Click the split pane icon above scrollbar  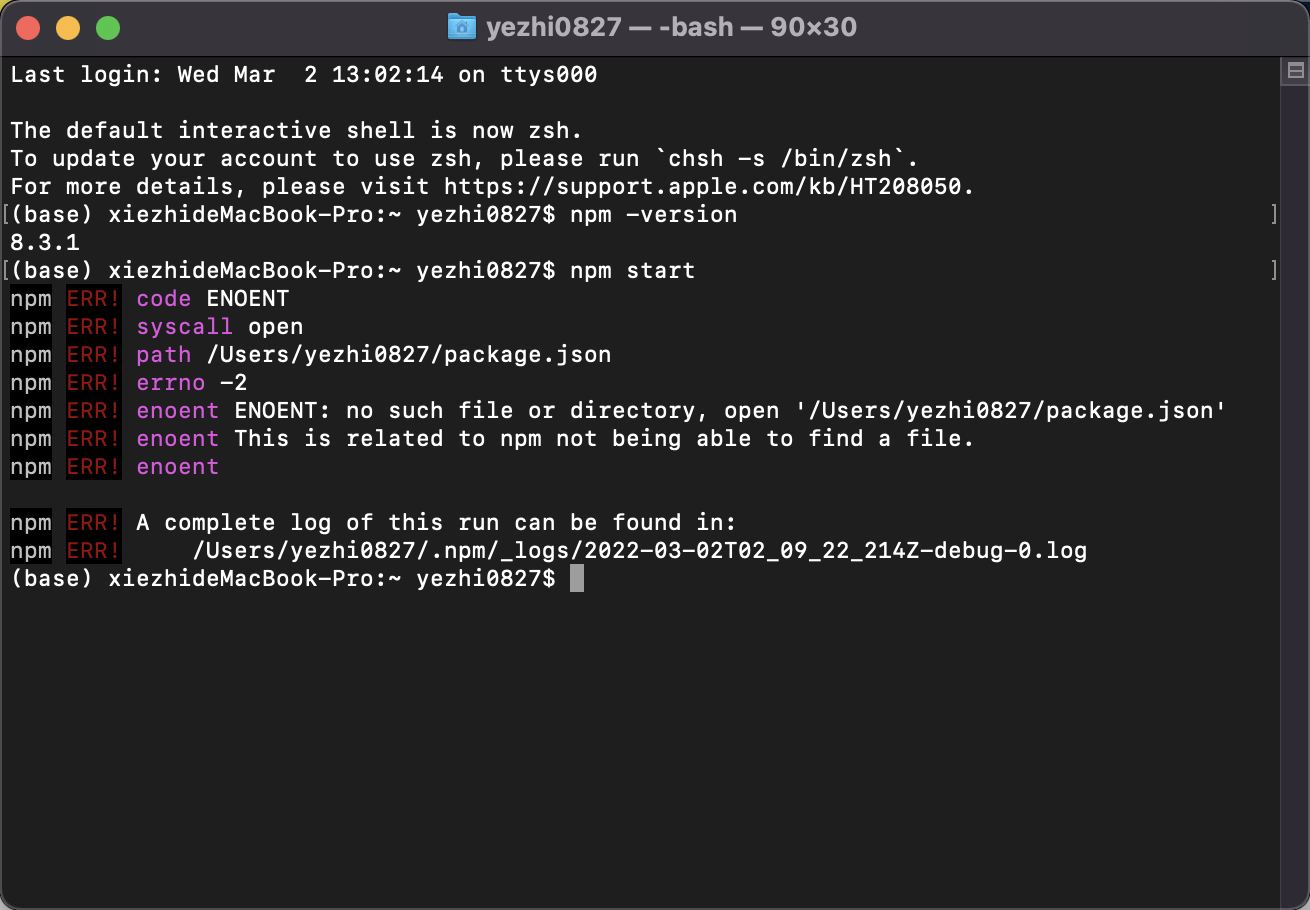1295,70
